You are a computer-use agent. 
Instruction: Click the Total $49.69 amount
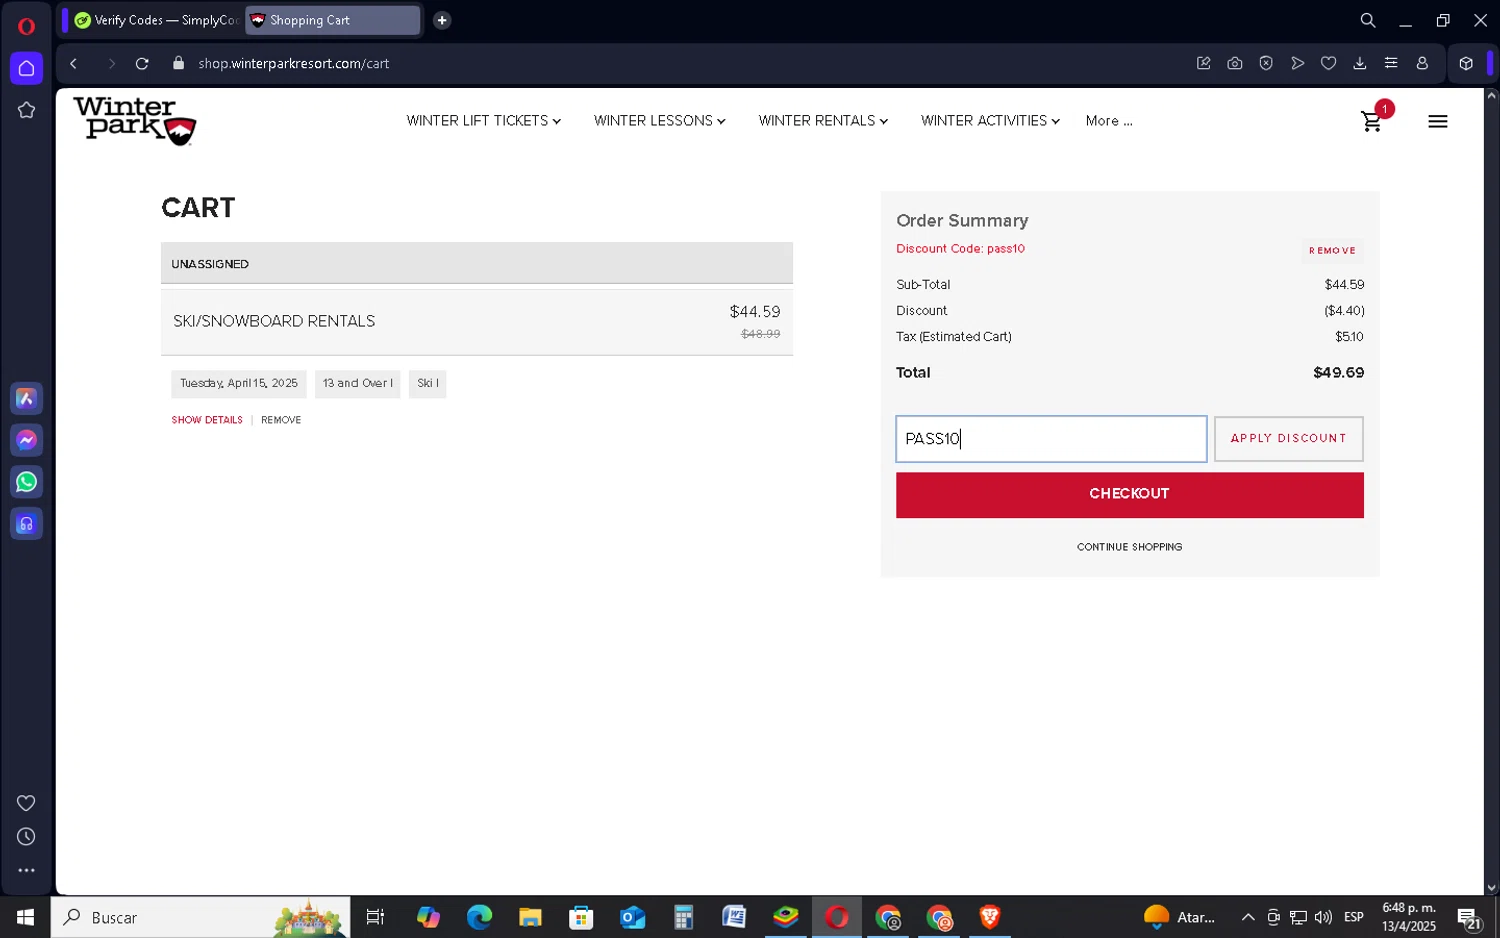(x=1338, y=373)
